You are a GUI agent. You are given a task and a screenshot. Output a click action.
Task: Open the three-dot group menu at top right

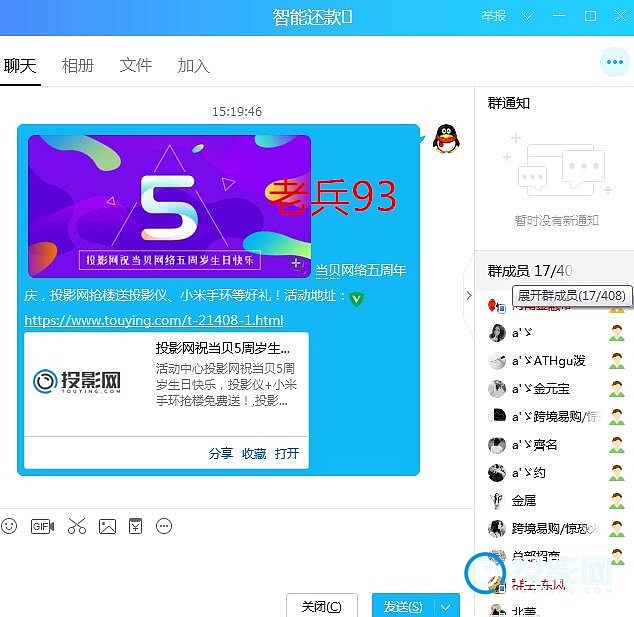615,62
